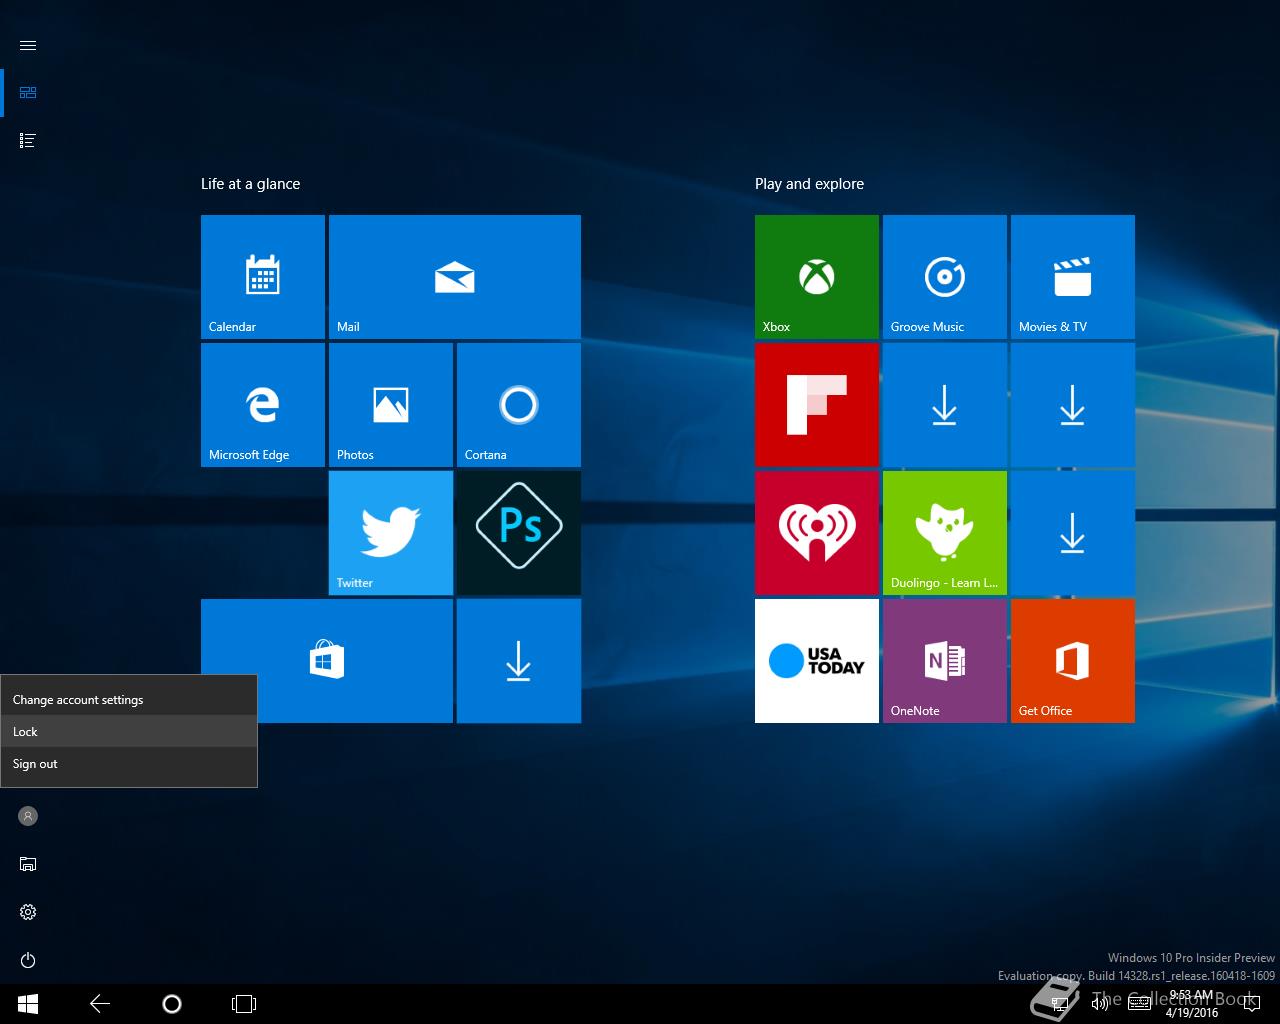This screenshot has width=1280, height=1024.
Task: Open the Calendar tile
Action: click(263, 277)
